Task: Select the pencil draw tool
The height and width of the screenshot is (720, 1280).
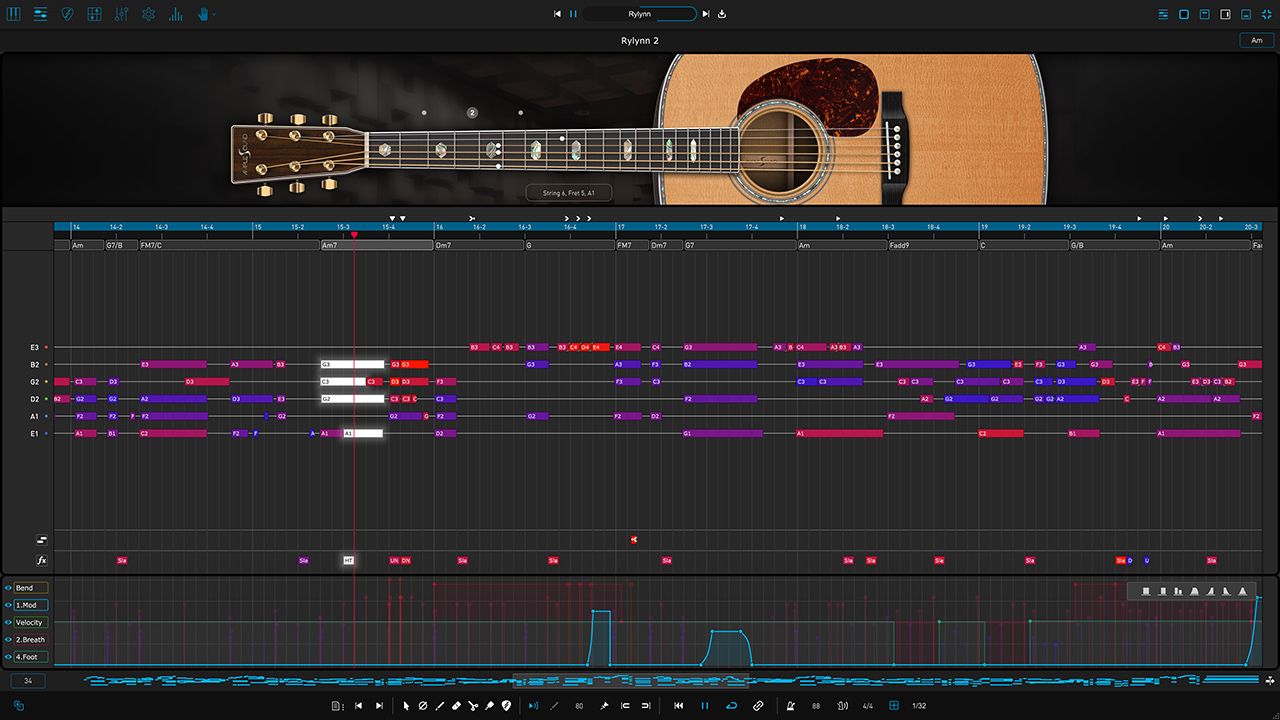Action: click(x=439, y=706)
